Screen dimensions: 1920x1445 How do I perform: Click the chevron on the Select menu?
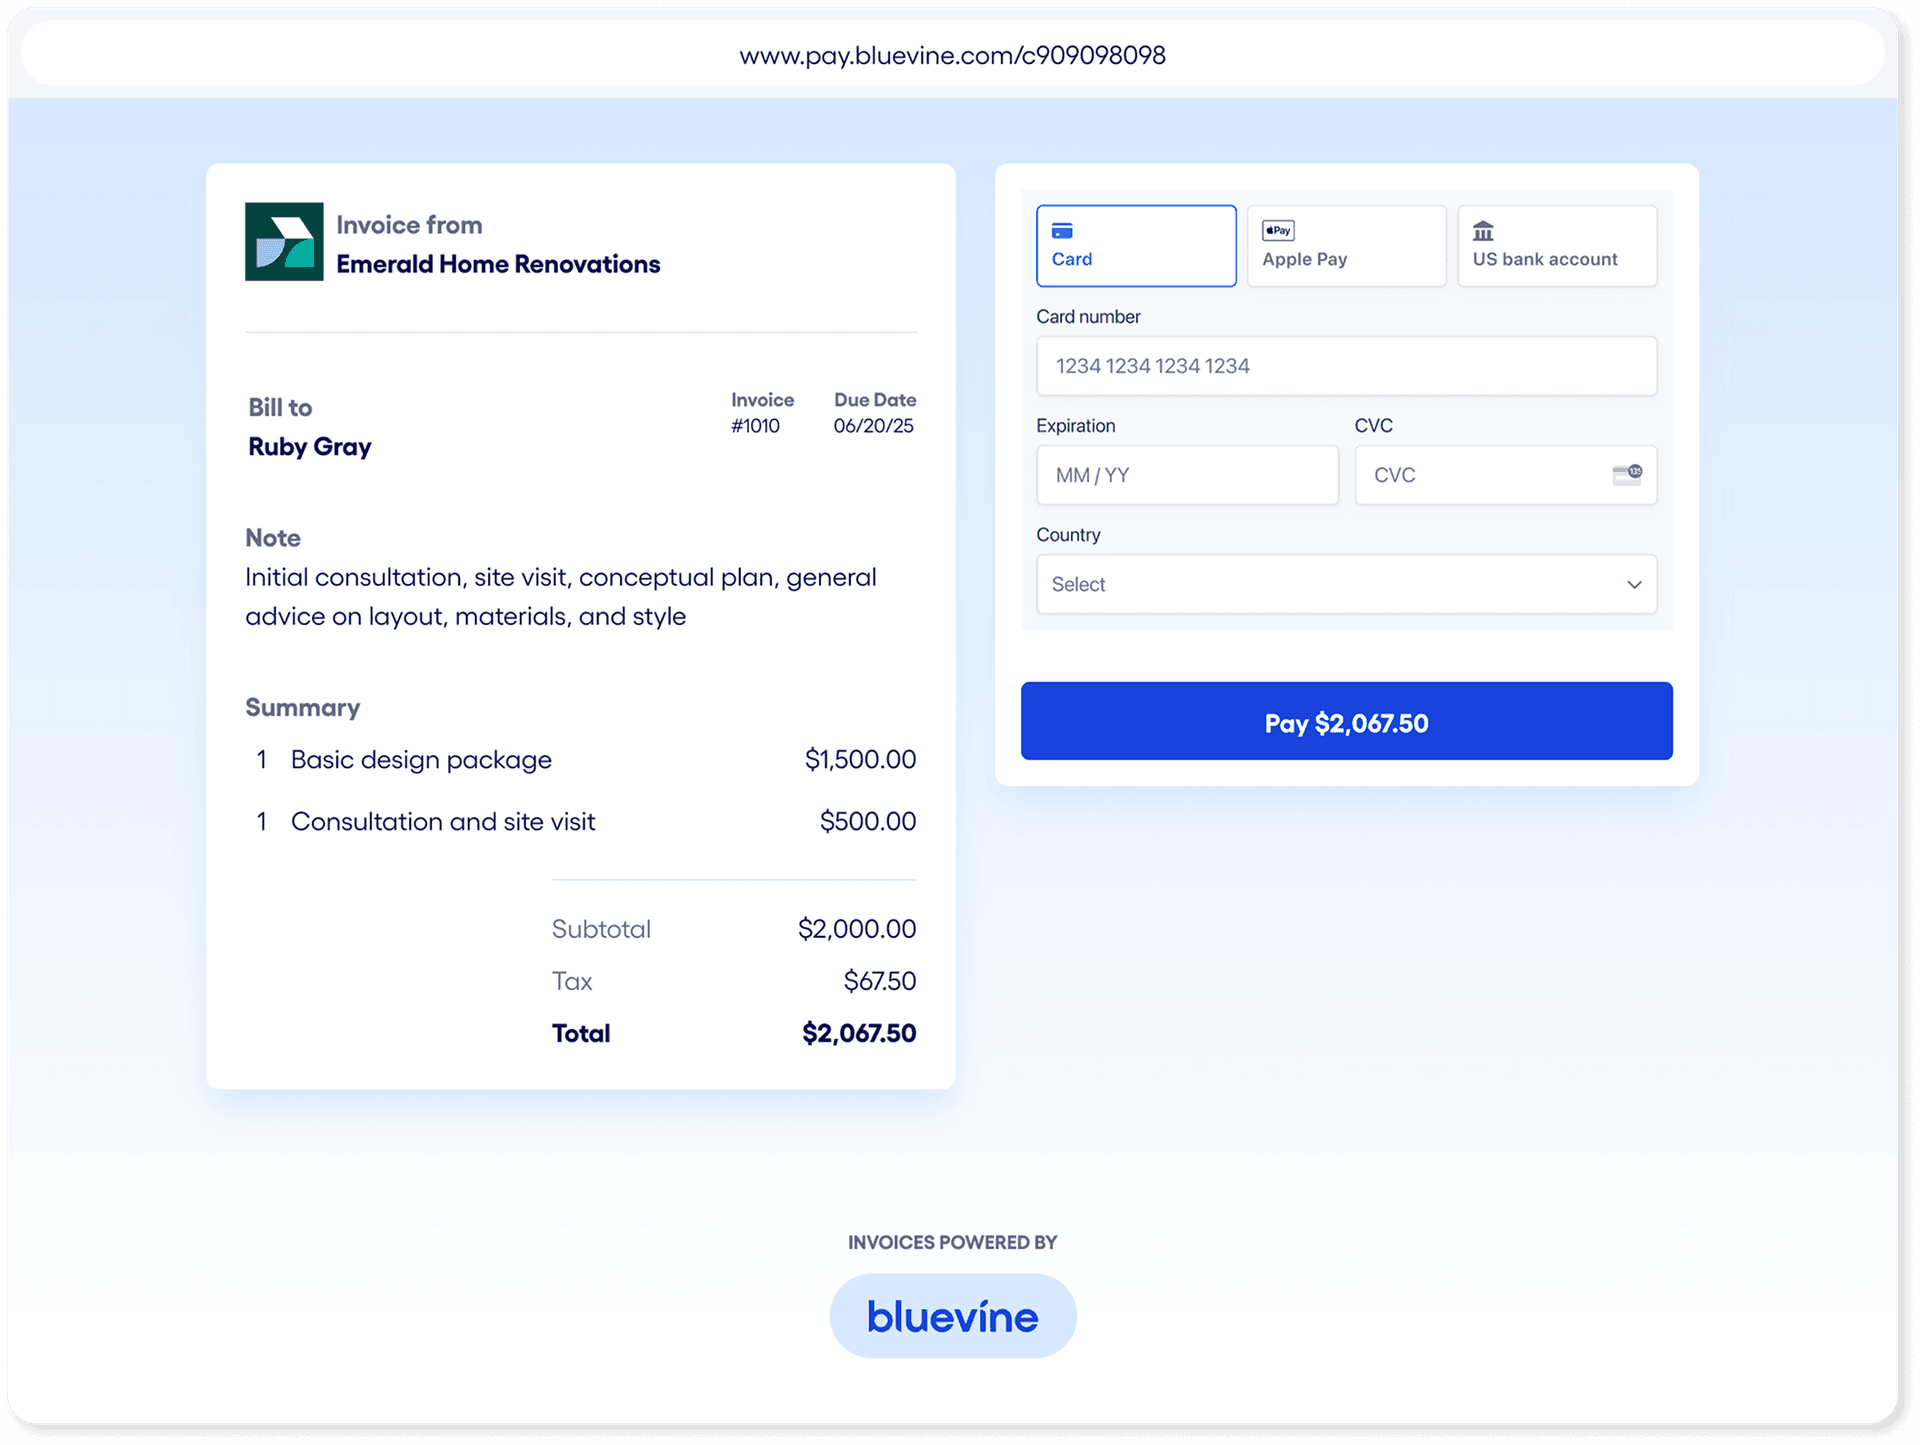(1634, 584)
